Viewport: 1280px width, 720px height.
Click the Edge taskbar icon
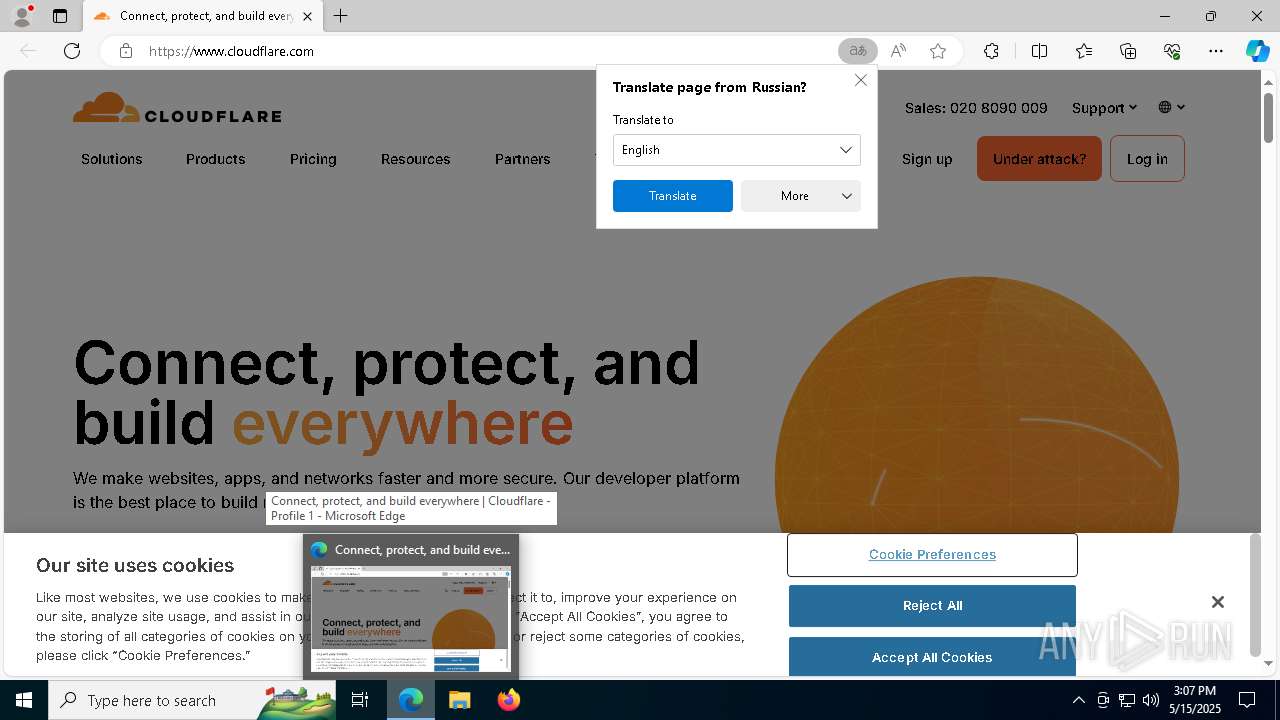(x=411, y=700)
